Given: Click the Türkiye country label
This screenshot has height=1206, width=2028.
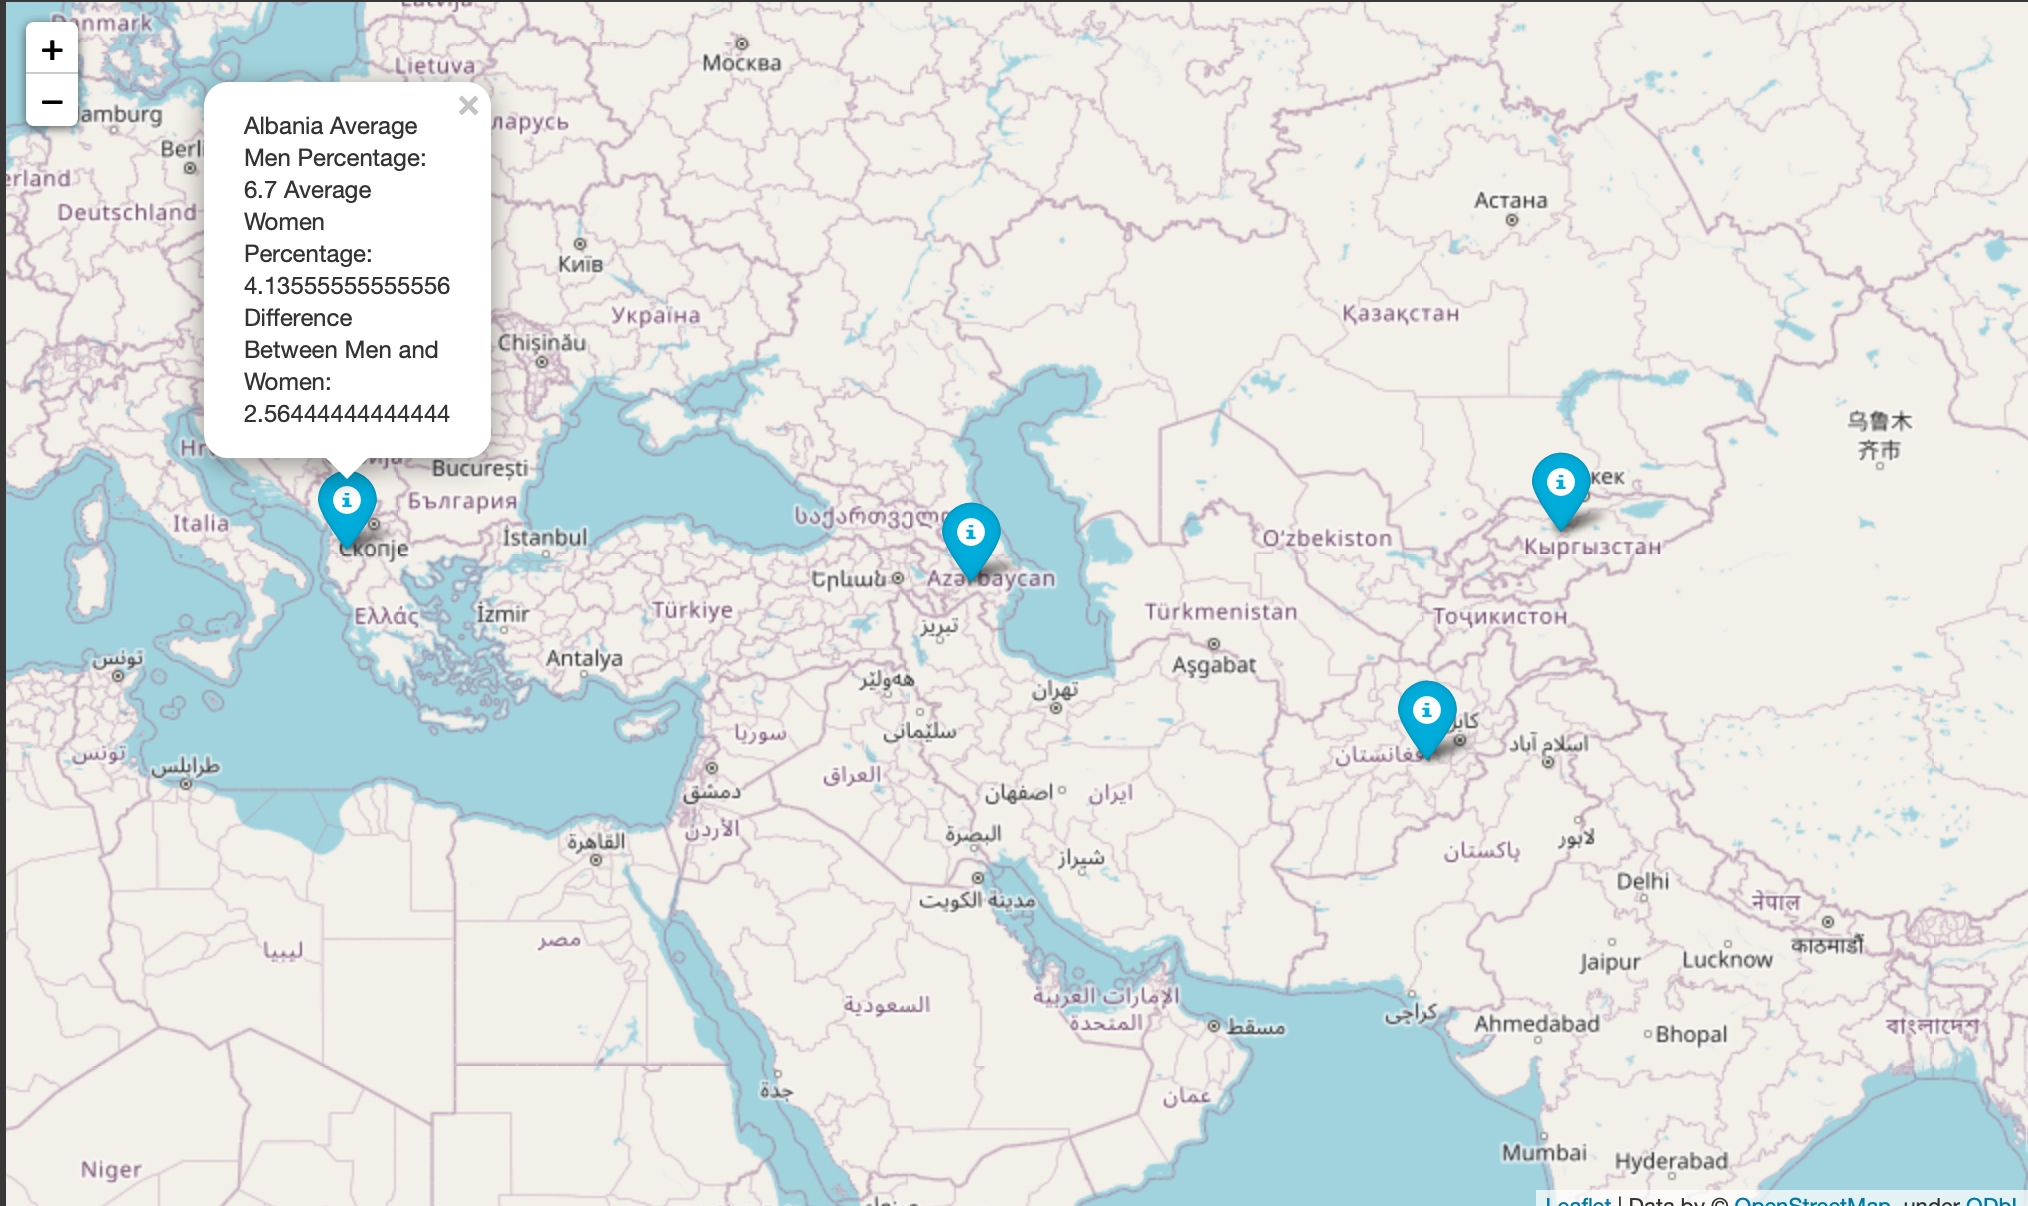Looking at the screenshot, I should pyautogui.click(x=692, y=610).
